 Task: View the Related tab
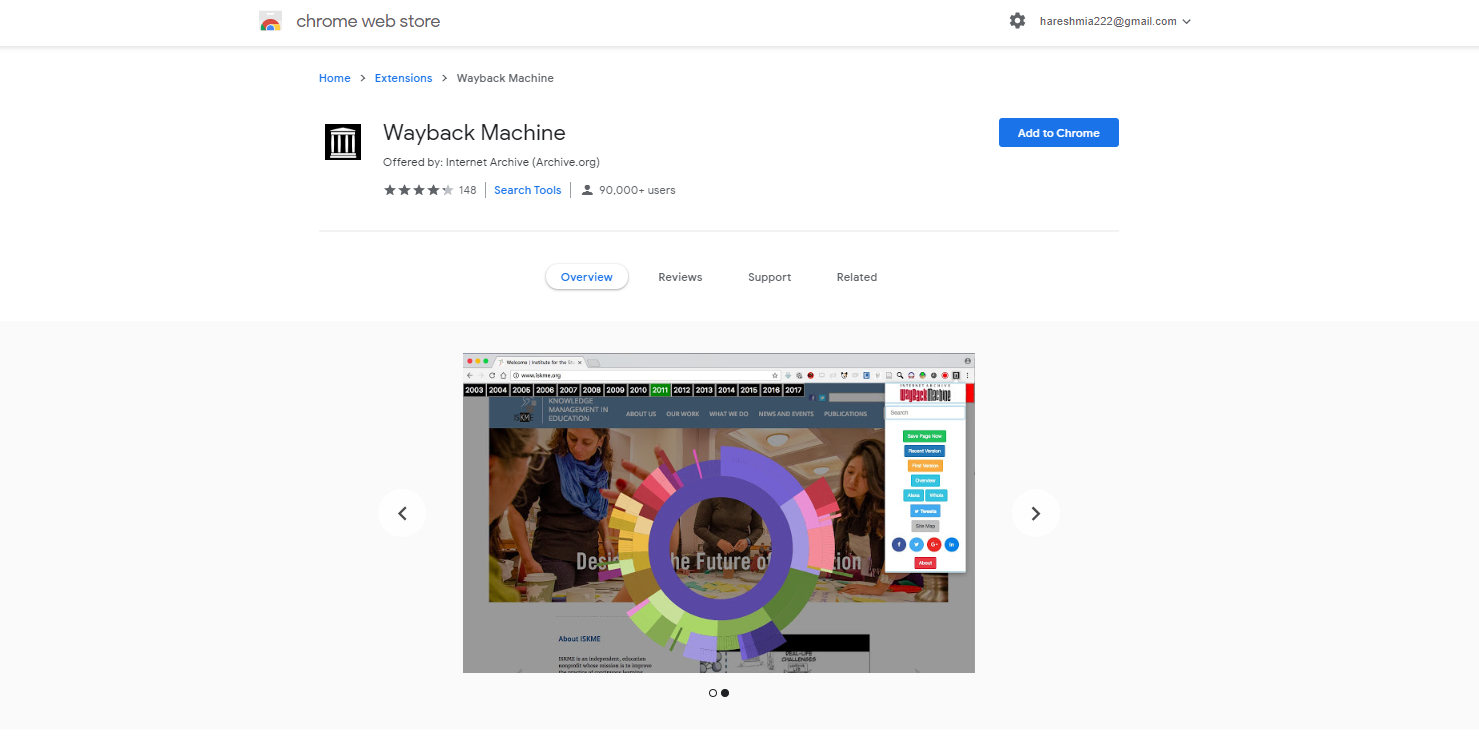pos(857,277)
